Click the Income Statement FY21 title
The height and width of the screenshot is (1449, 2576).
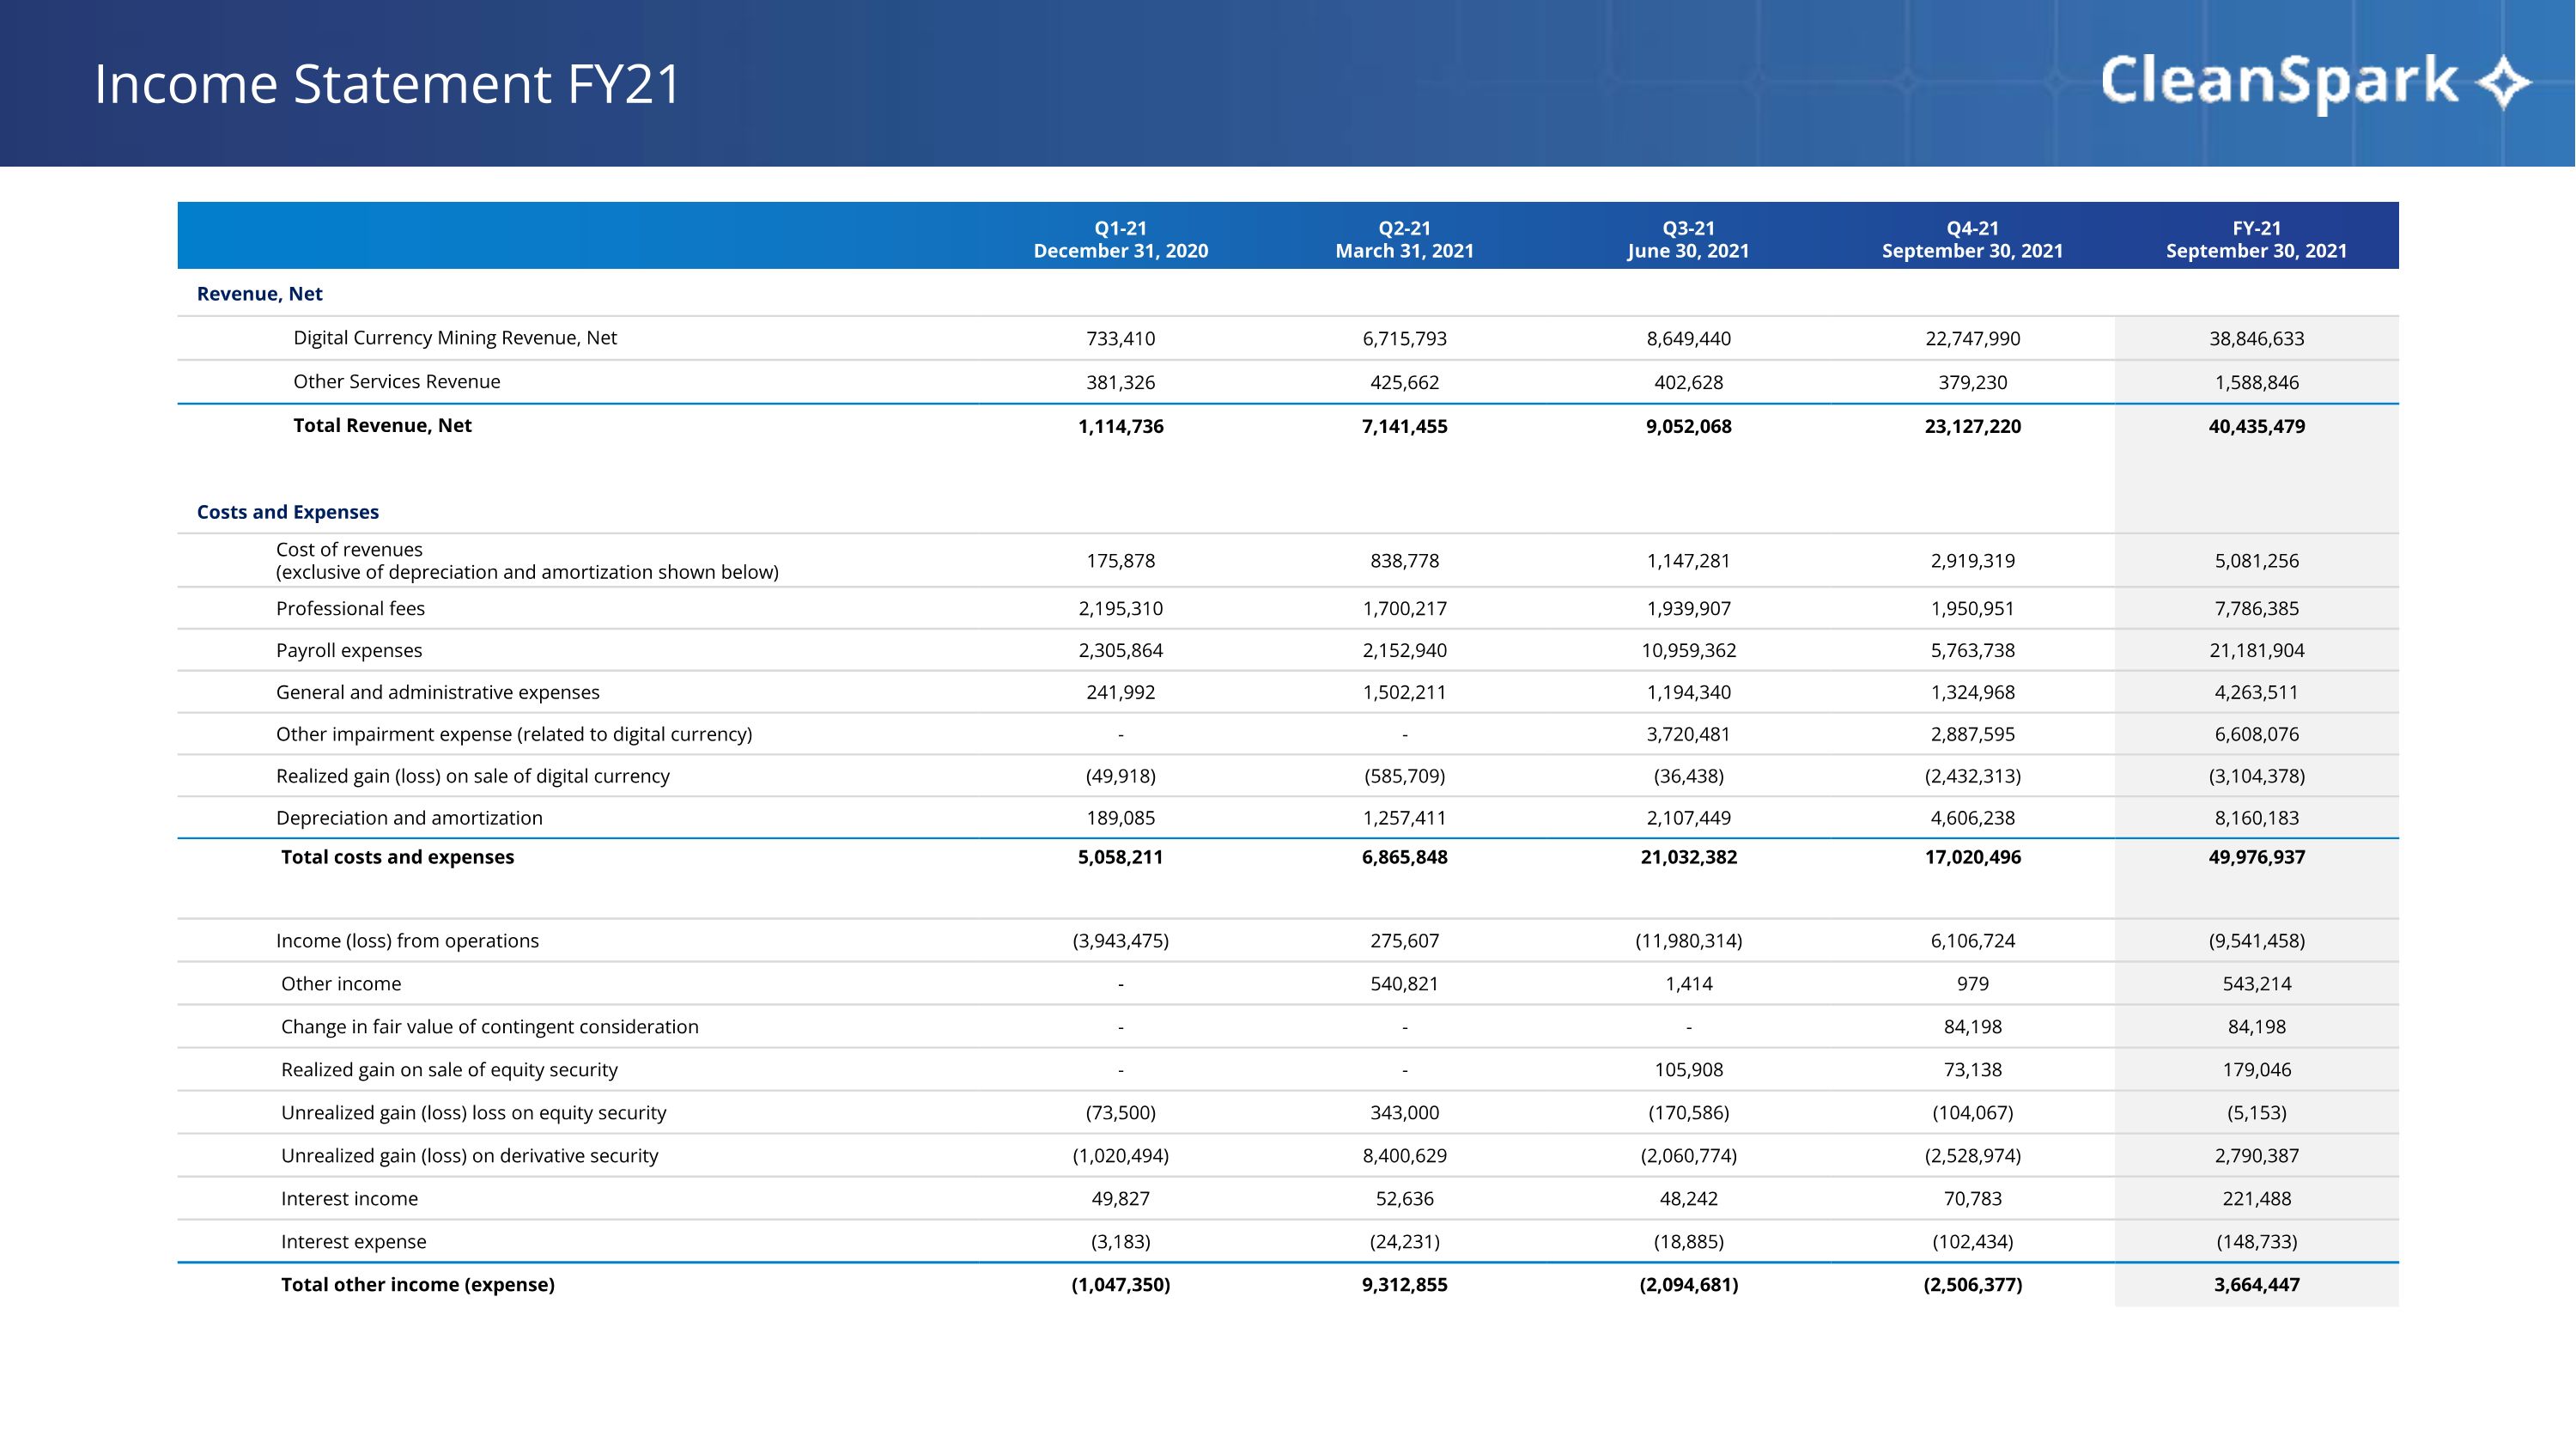click(x=387, y=84)
